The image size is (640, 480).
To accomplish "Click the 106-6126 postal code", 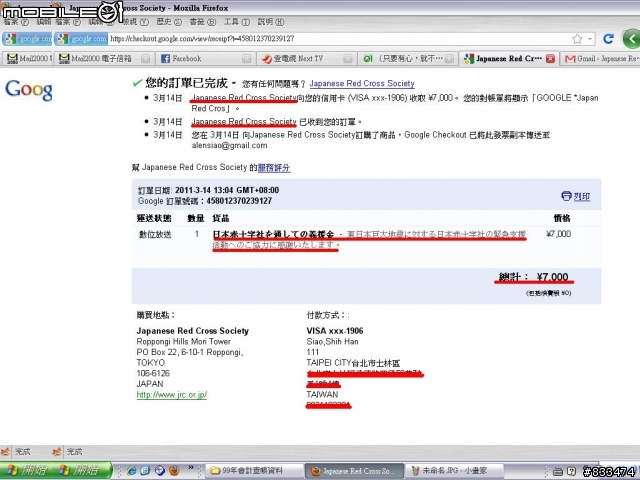I will point(153,373).
